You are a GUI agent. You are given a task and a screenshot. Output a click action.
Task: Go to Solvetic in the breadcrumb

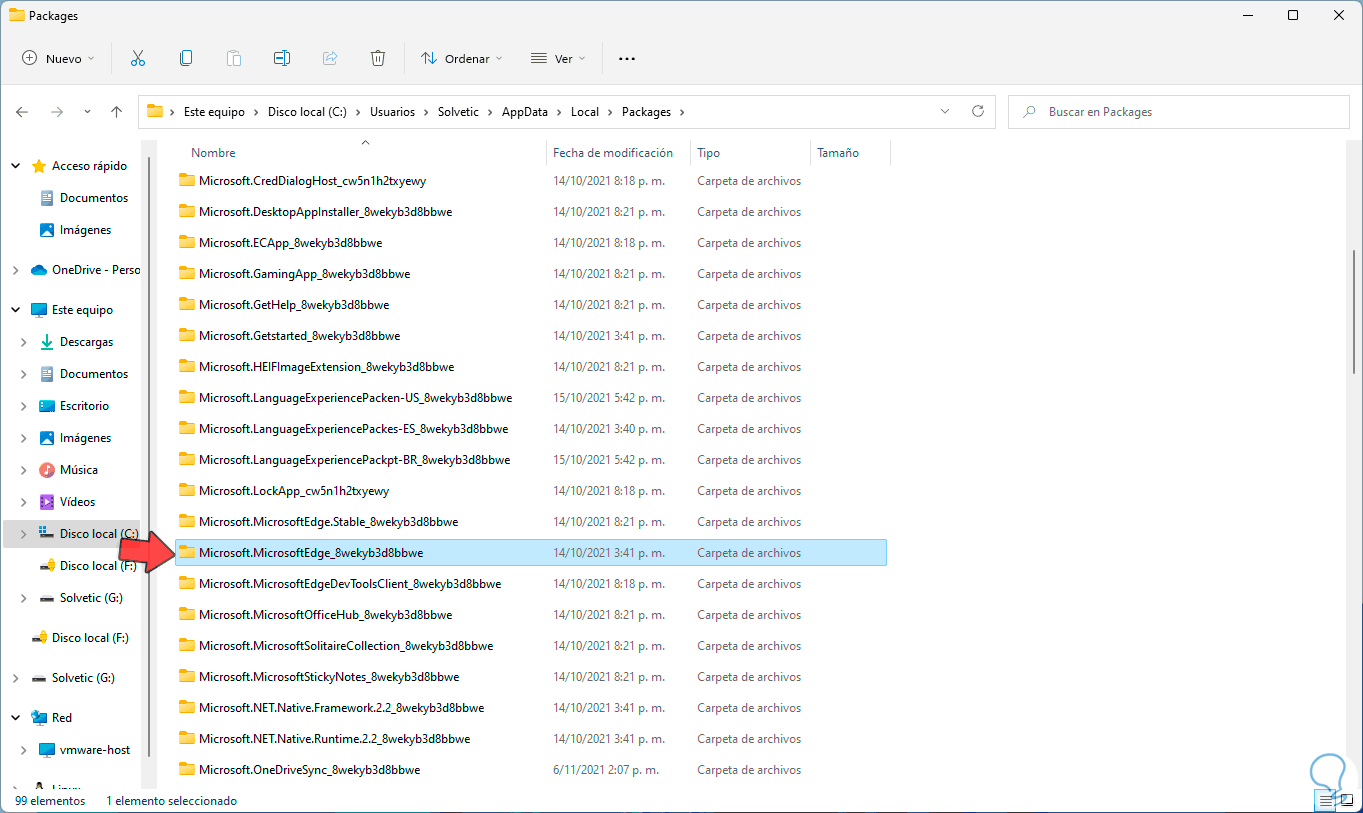(x=459, y=112)
